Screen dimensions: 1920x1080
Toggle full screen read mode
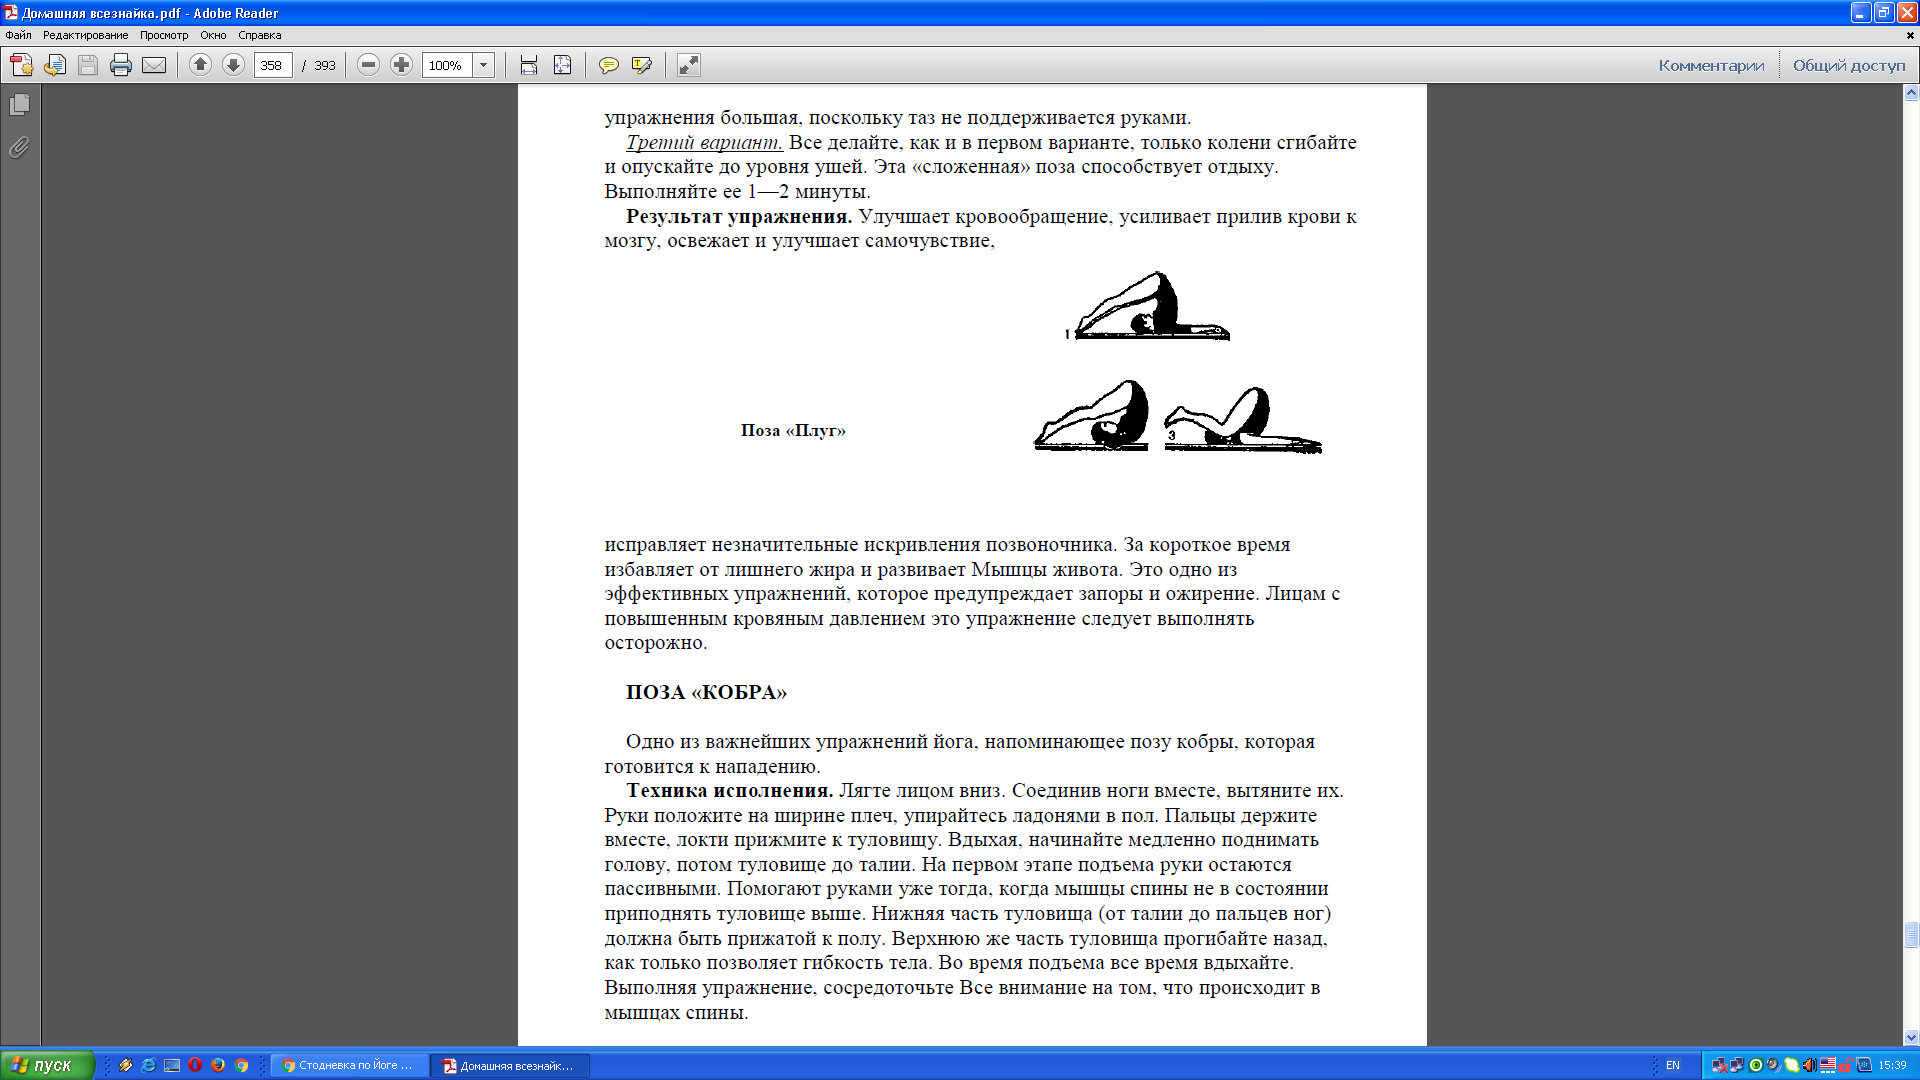pos(689,65)
